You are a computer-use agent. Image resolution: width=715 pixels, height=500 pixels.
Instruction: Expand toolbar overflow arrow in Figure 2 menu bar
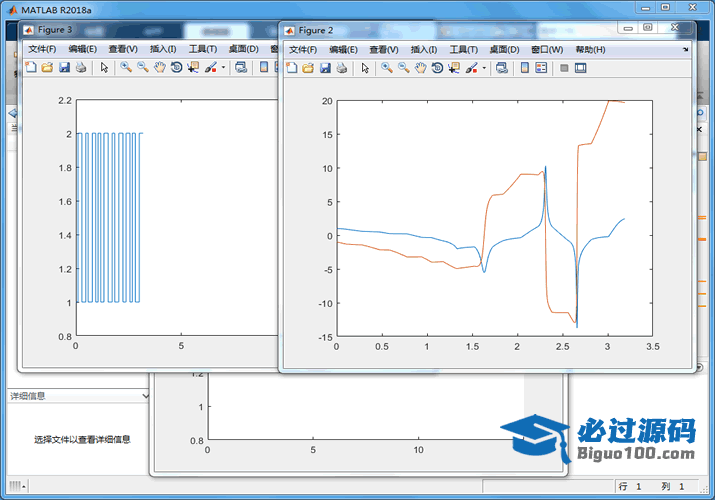pyautogui.click(x=686, y=49)
